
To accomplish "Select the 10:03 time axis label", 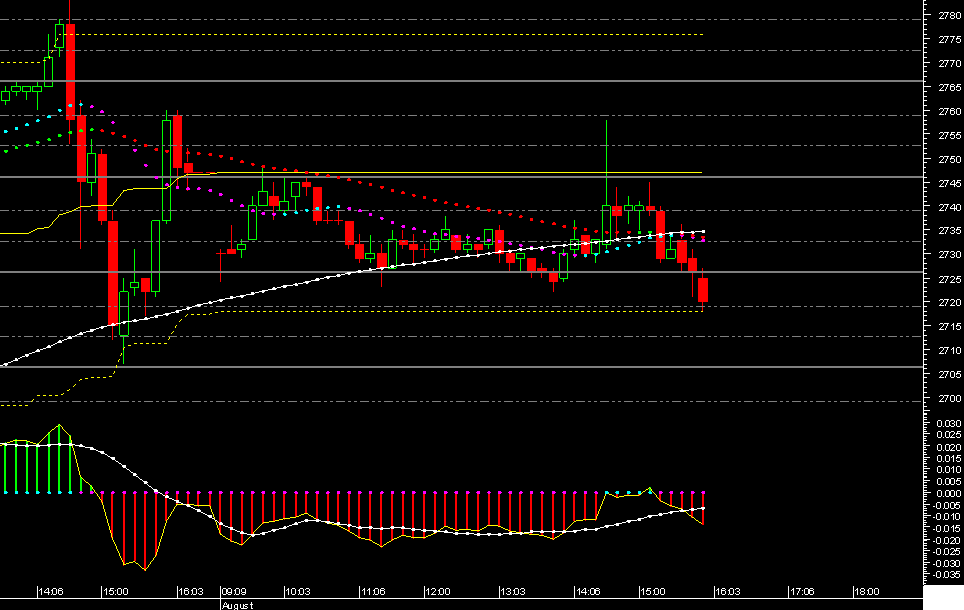I will coord(298,592).
